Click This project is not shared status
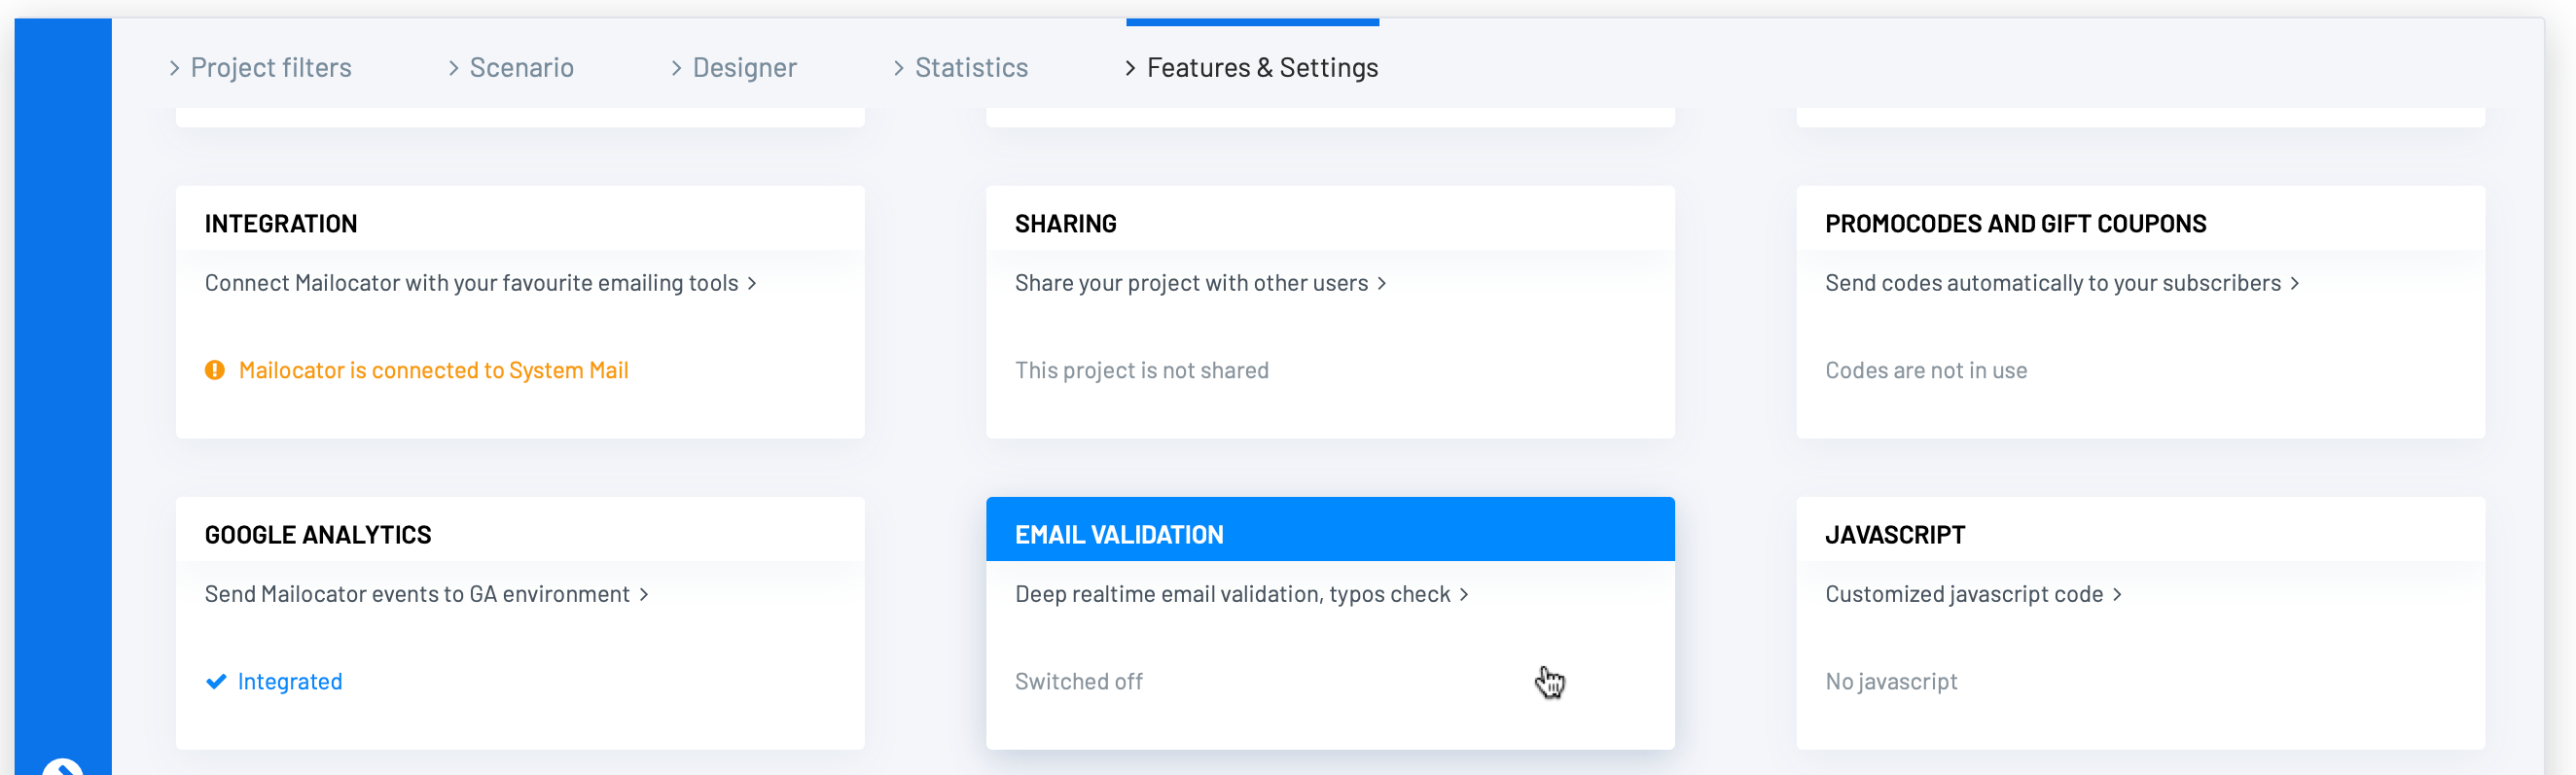 point(1142,371)
